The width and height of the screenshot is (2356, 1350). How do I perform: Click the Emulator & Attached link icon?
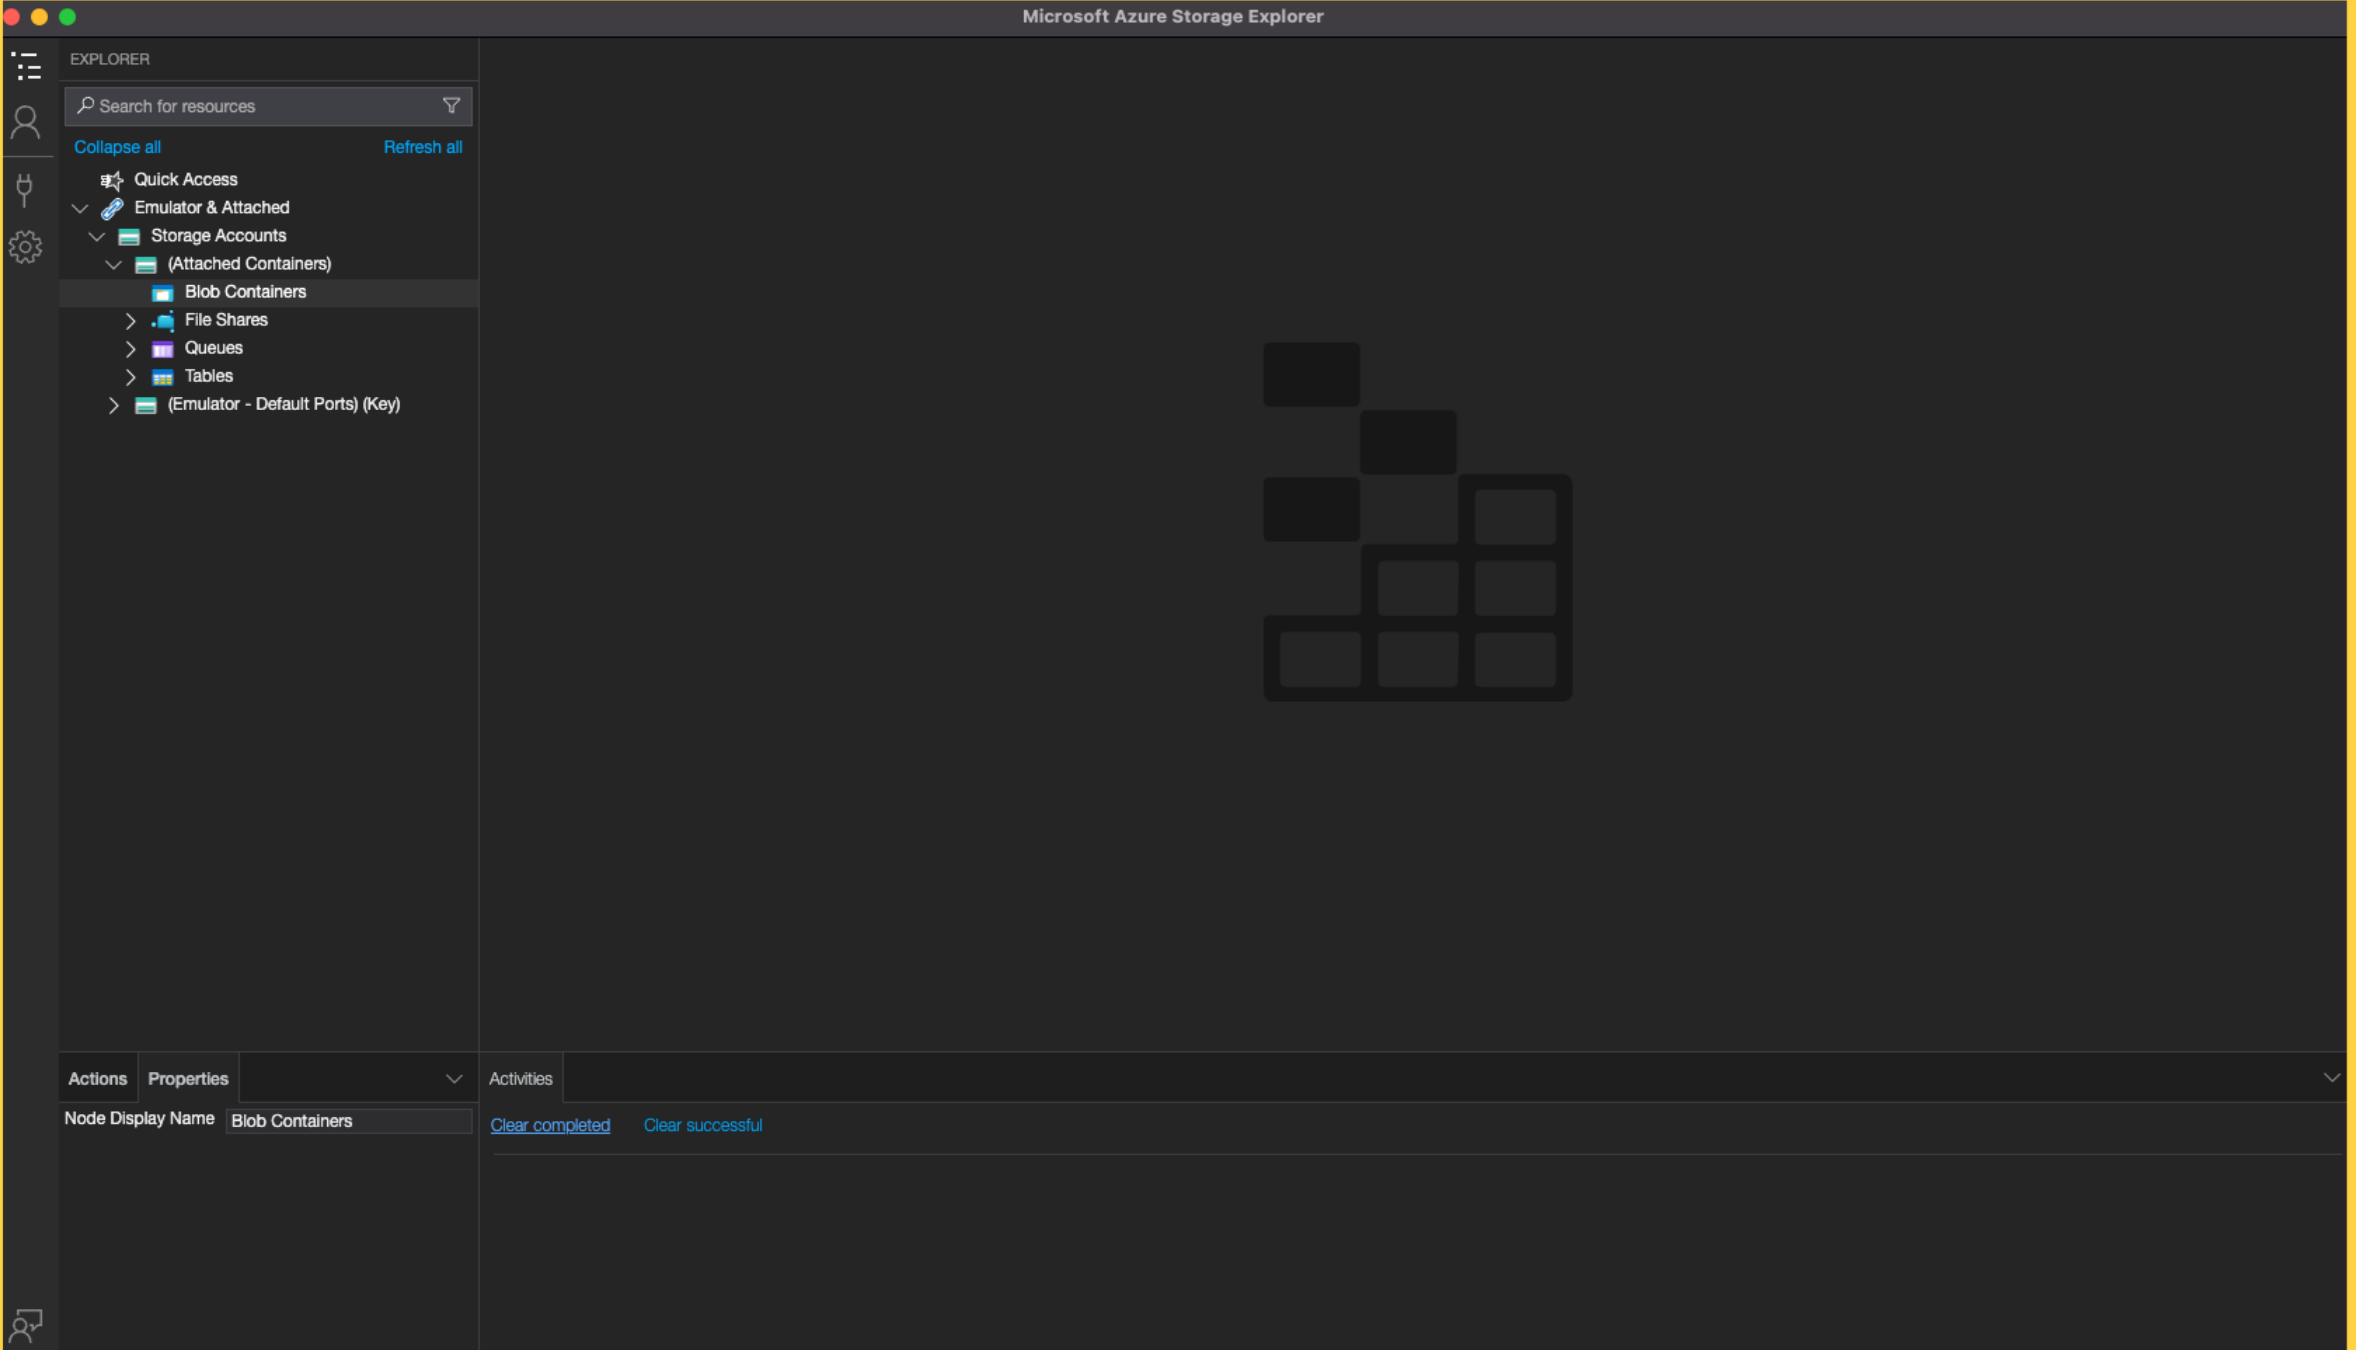(x=112, y=208)
